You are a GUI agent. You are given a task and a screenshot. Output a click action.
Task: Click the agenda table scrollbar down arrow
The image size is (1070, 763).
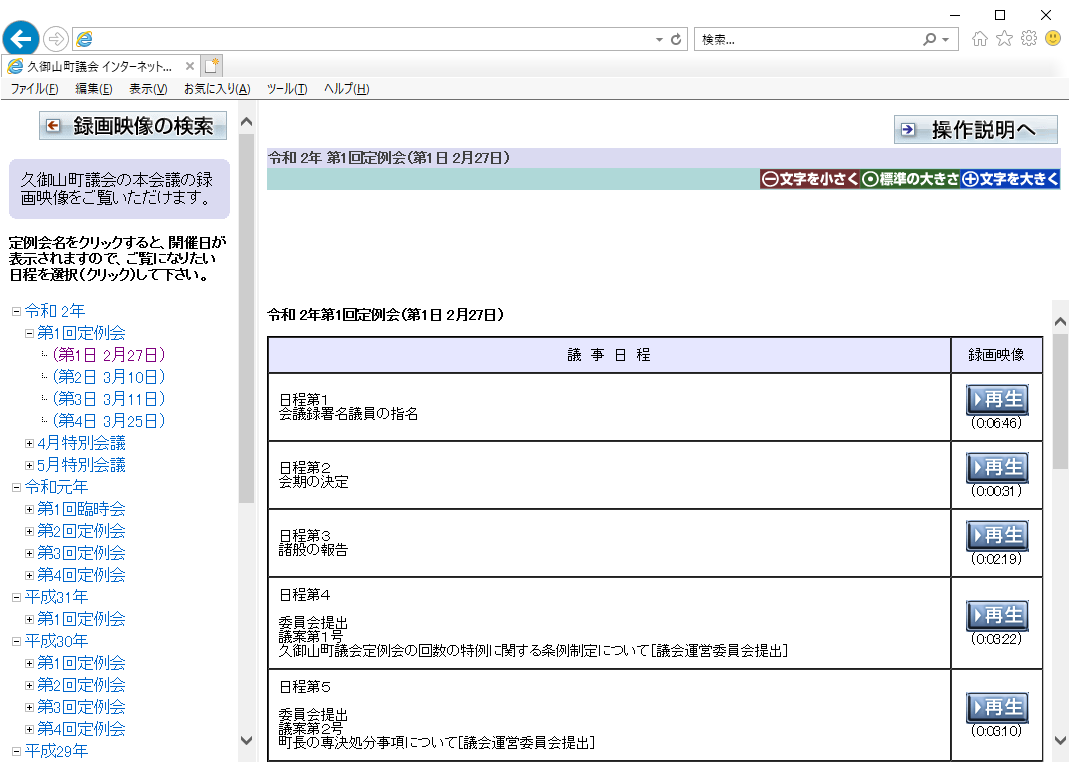[x=1060, y=740]
